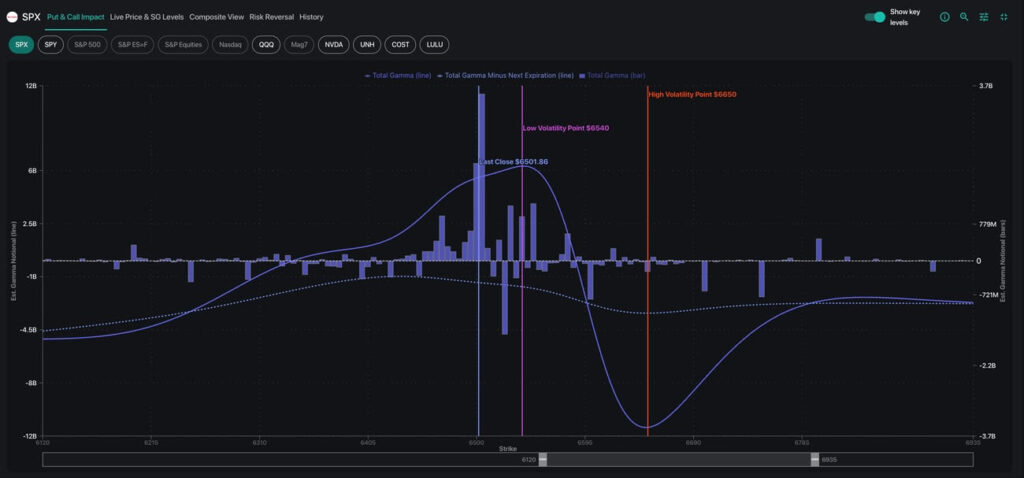Pick the LULU ticker chip
The height and width of the screenshot is (478, 1024).
pos(434,45)
